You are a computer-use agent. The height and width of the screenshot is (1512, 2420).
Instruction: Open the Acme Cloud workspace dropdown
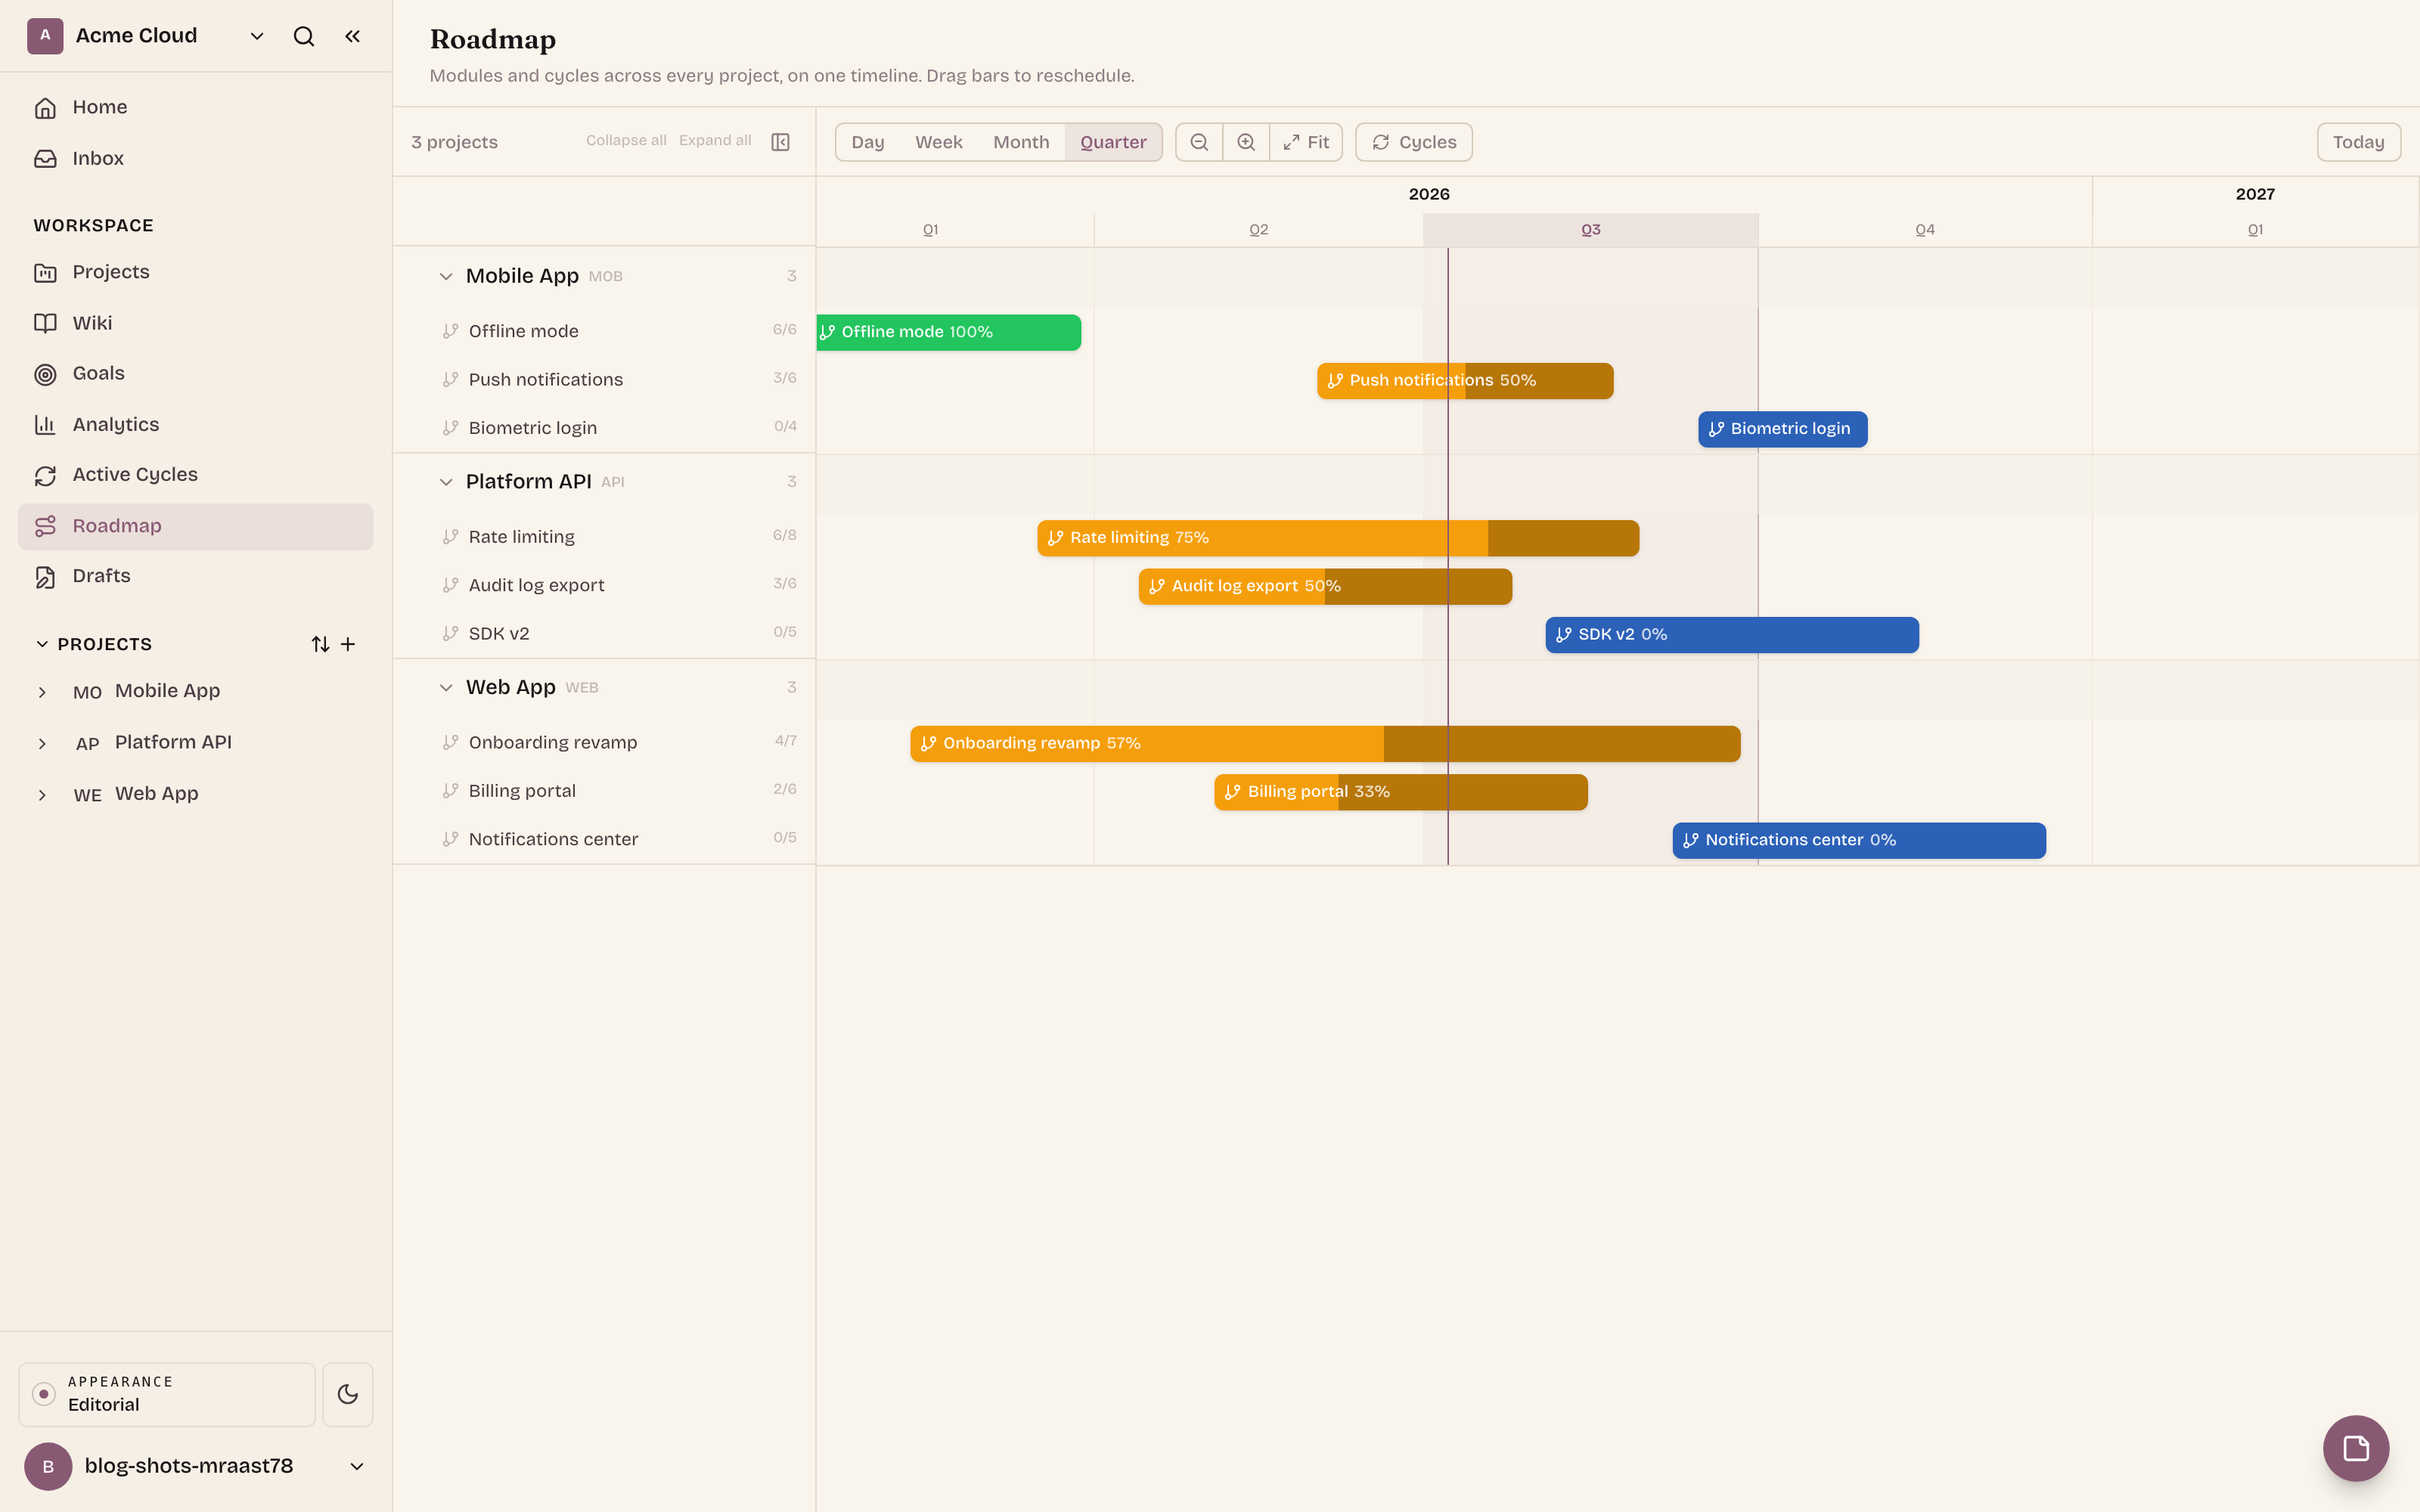(257, 36)
